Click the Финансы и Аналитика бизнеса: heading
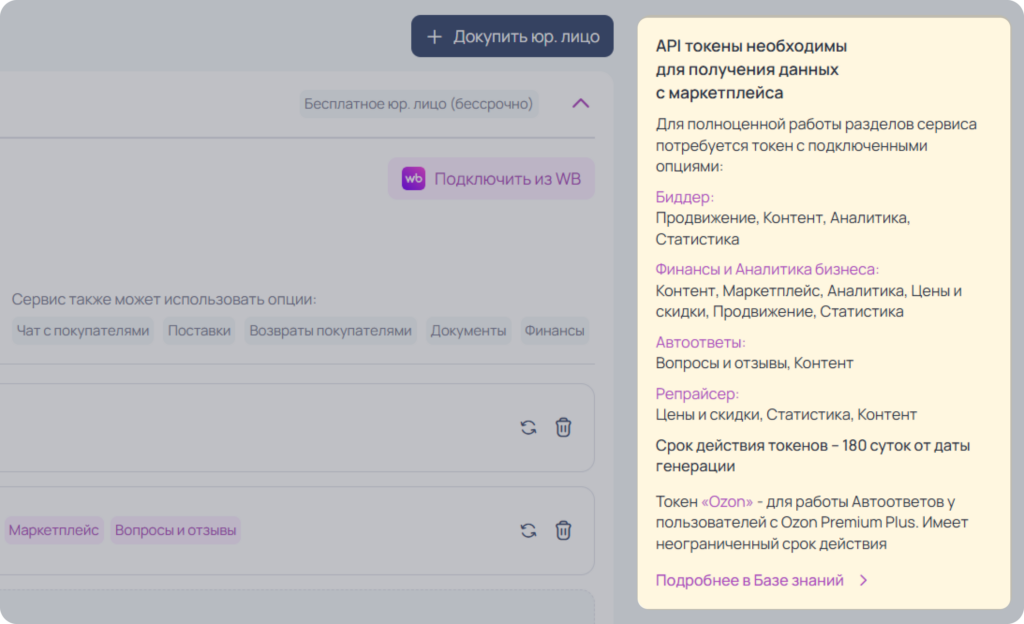The width and height of the screenshot is (1024, 624). click(x=767, y=270)
